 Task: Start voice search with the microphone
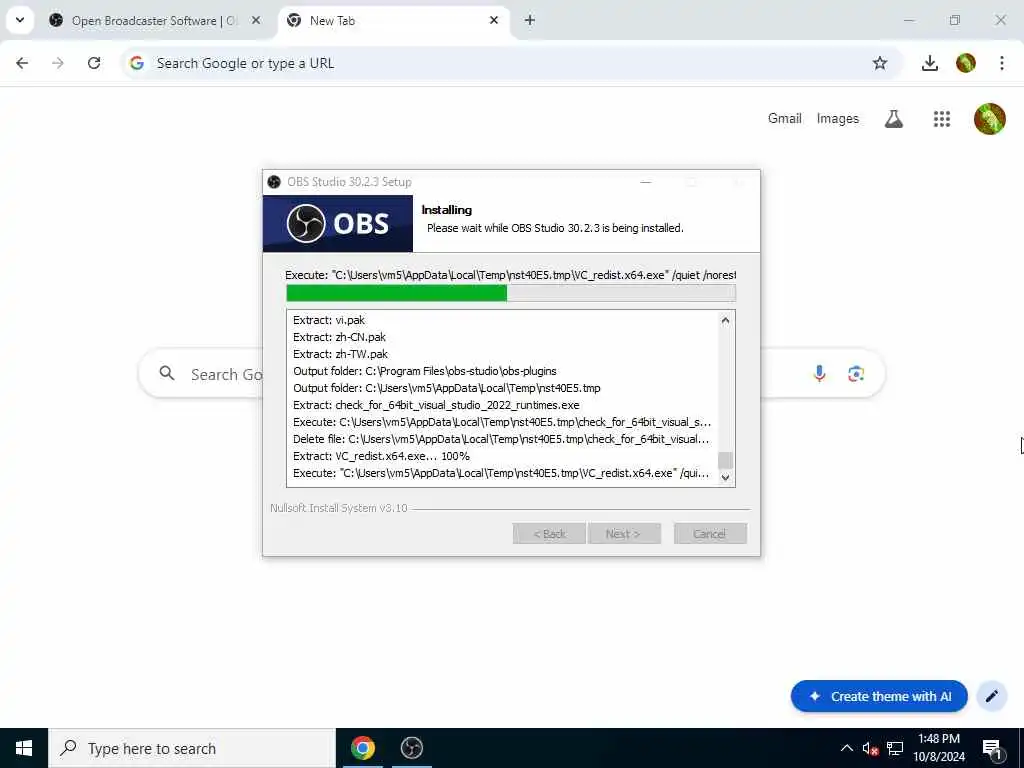click(x=819, y=374)
